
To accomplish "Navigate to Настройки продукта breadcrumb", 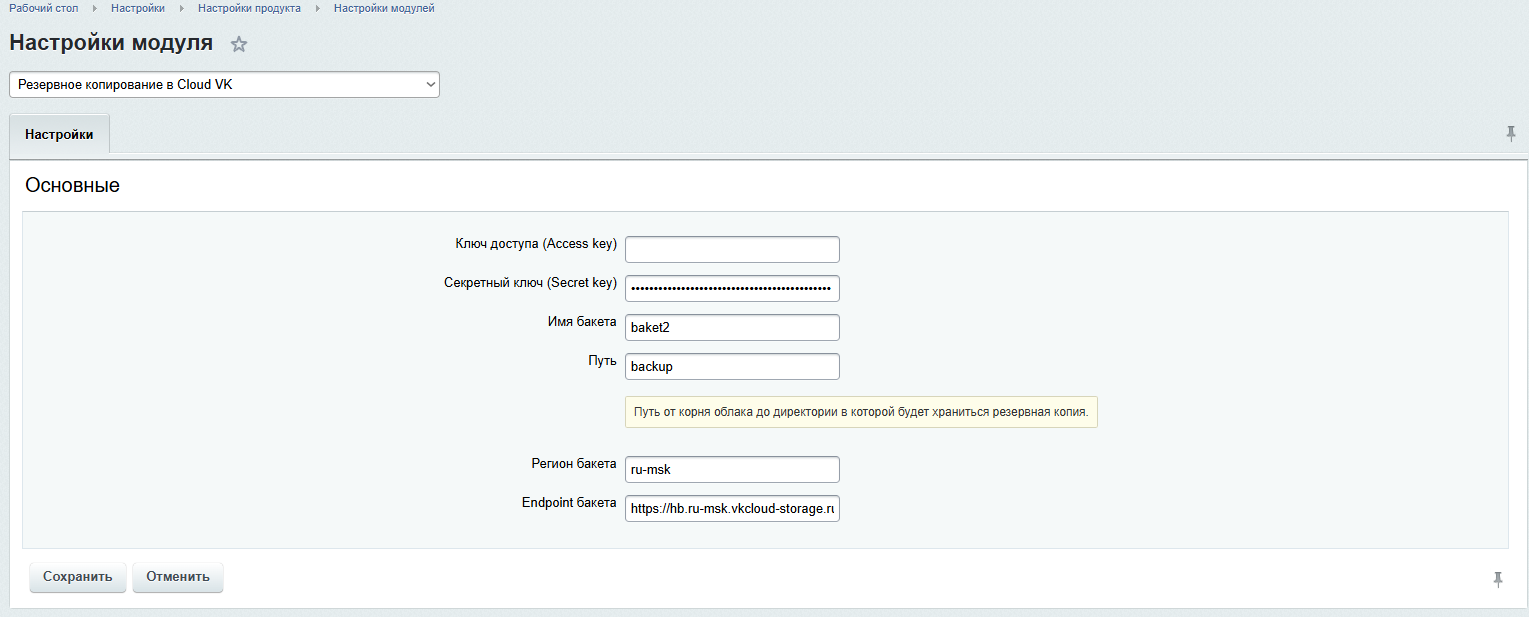I will tap(249, 8).
